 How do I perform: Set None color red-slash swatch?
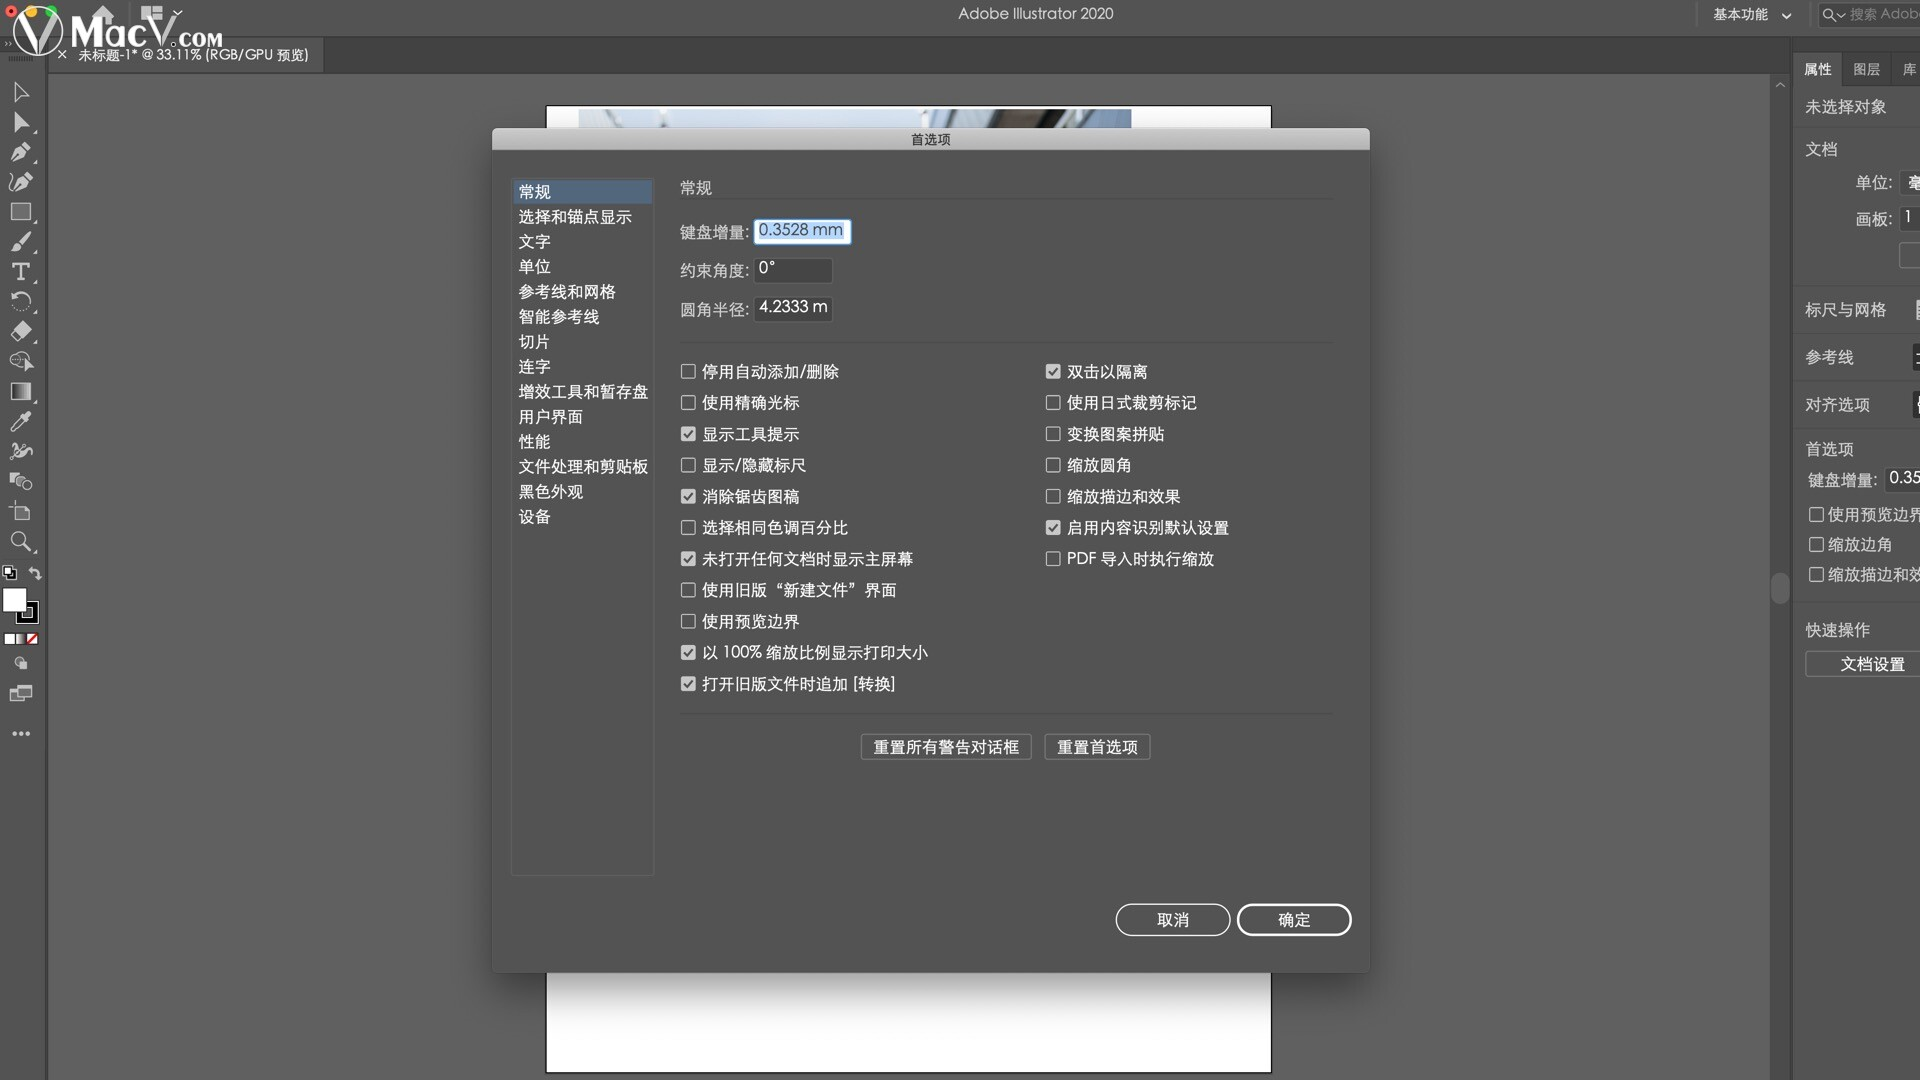tap(33, 639)
